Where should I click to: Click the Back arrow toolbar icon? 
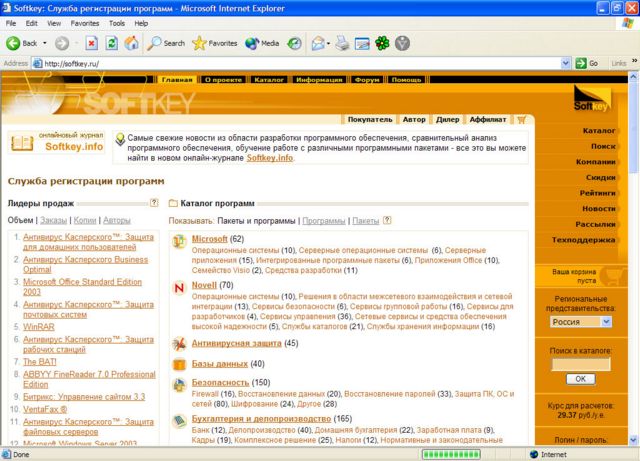pyautogui.click(x=13, y=43)
